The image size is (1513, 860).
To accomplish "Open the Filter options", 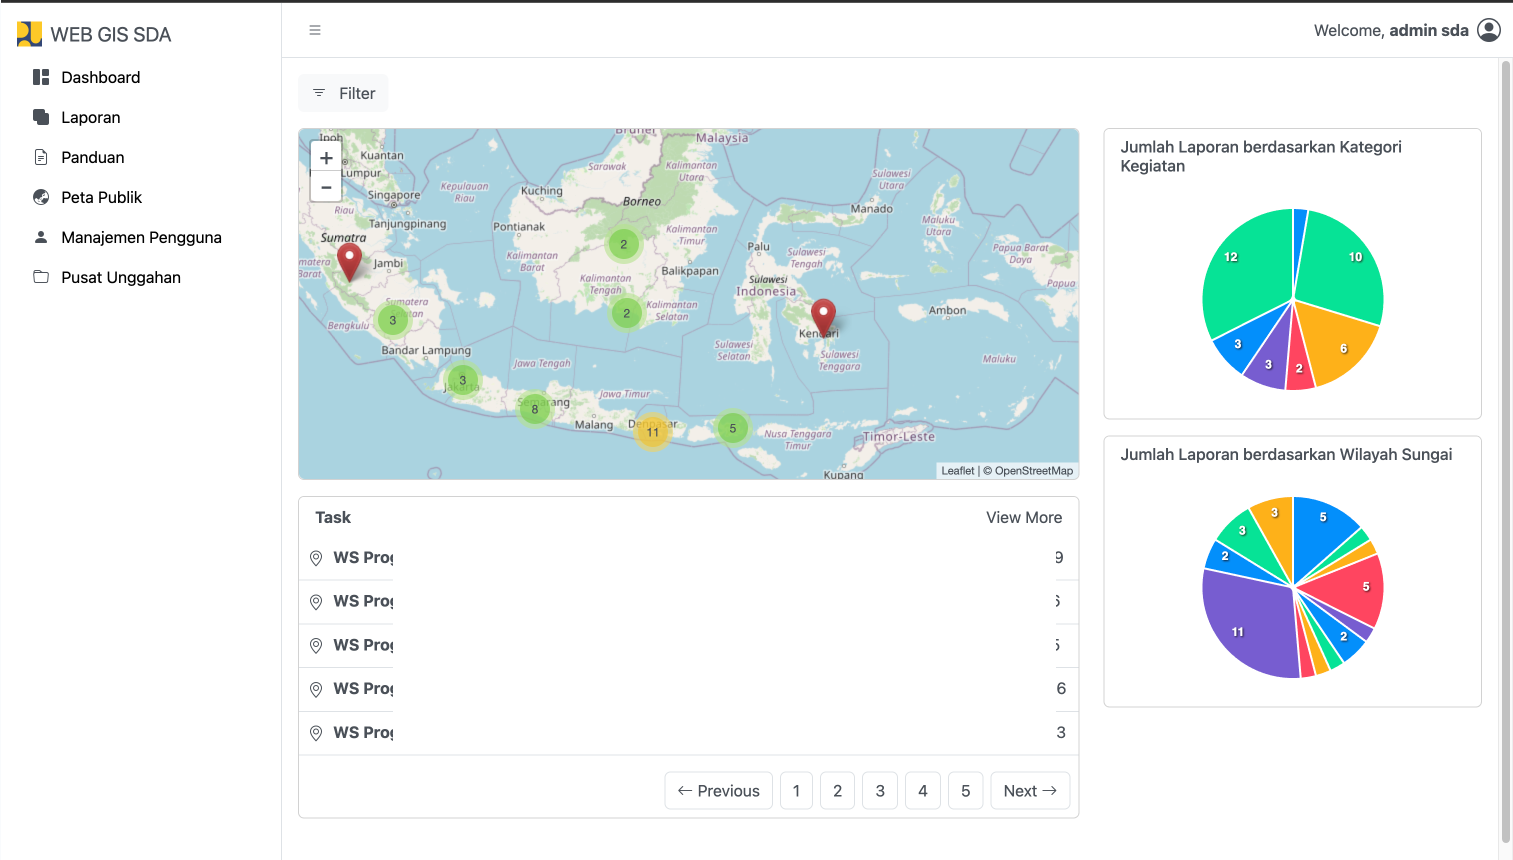I will tap(343, 93).
